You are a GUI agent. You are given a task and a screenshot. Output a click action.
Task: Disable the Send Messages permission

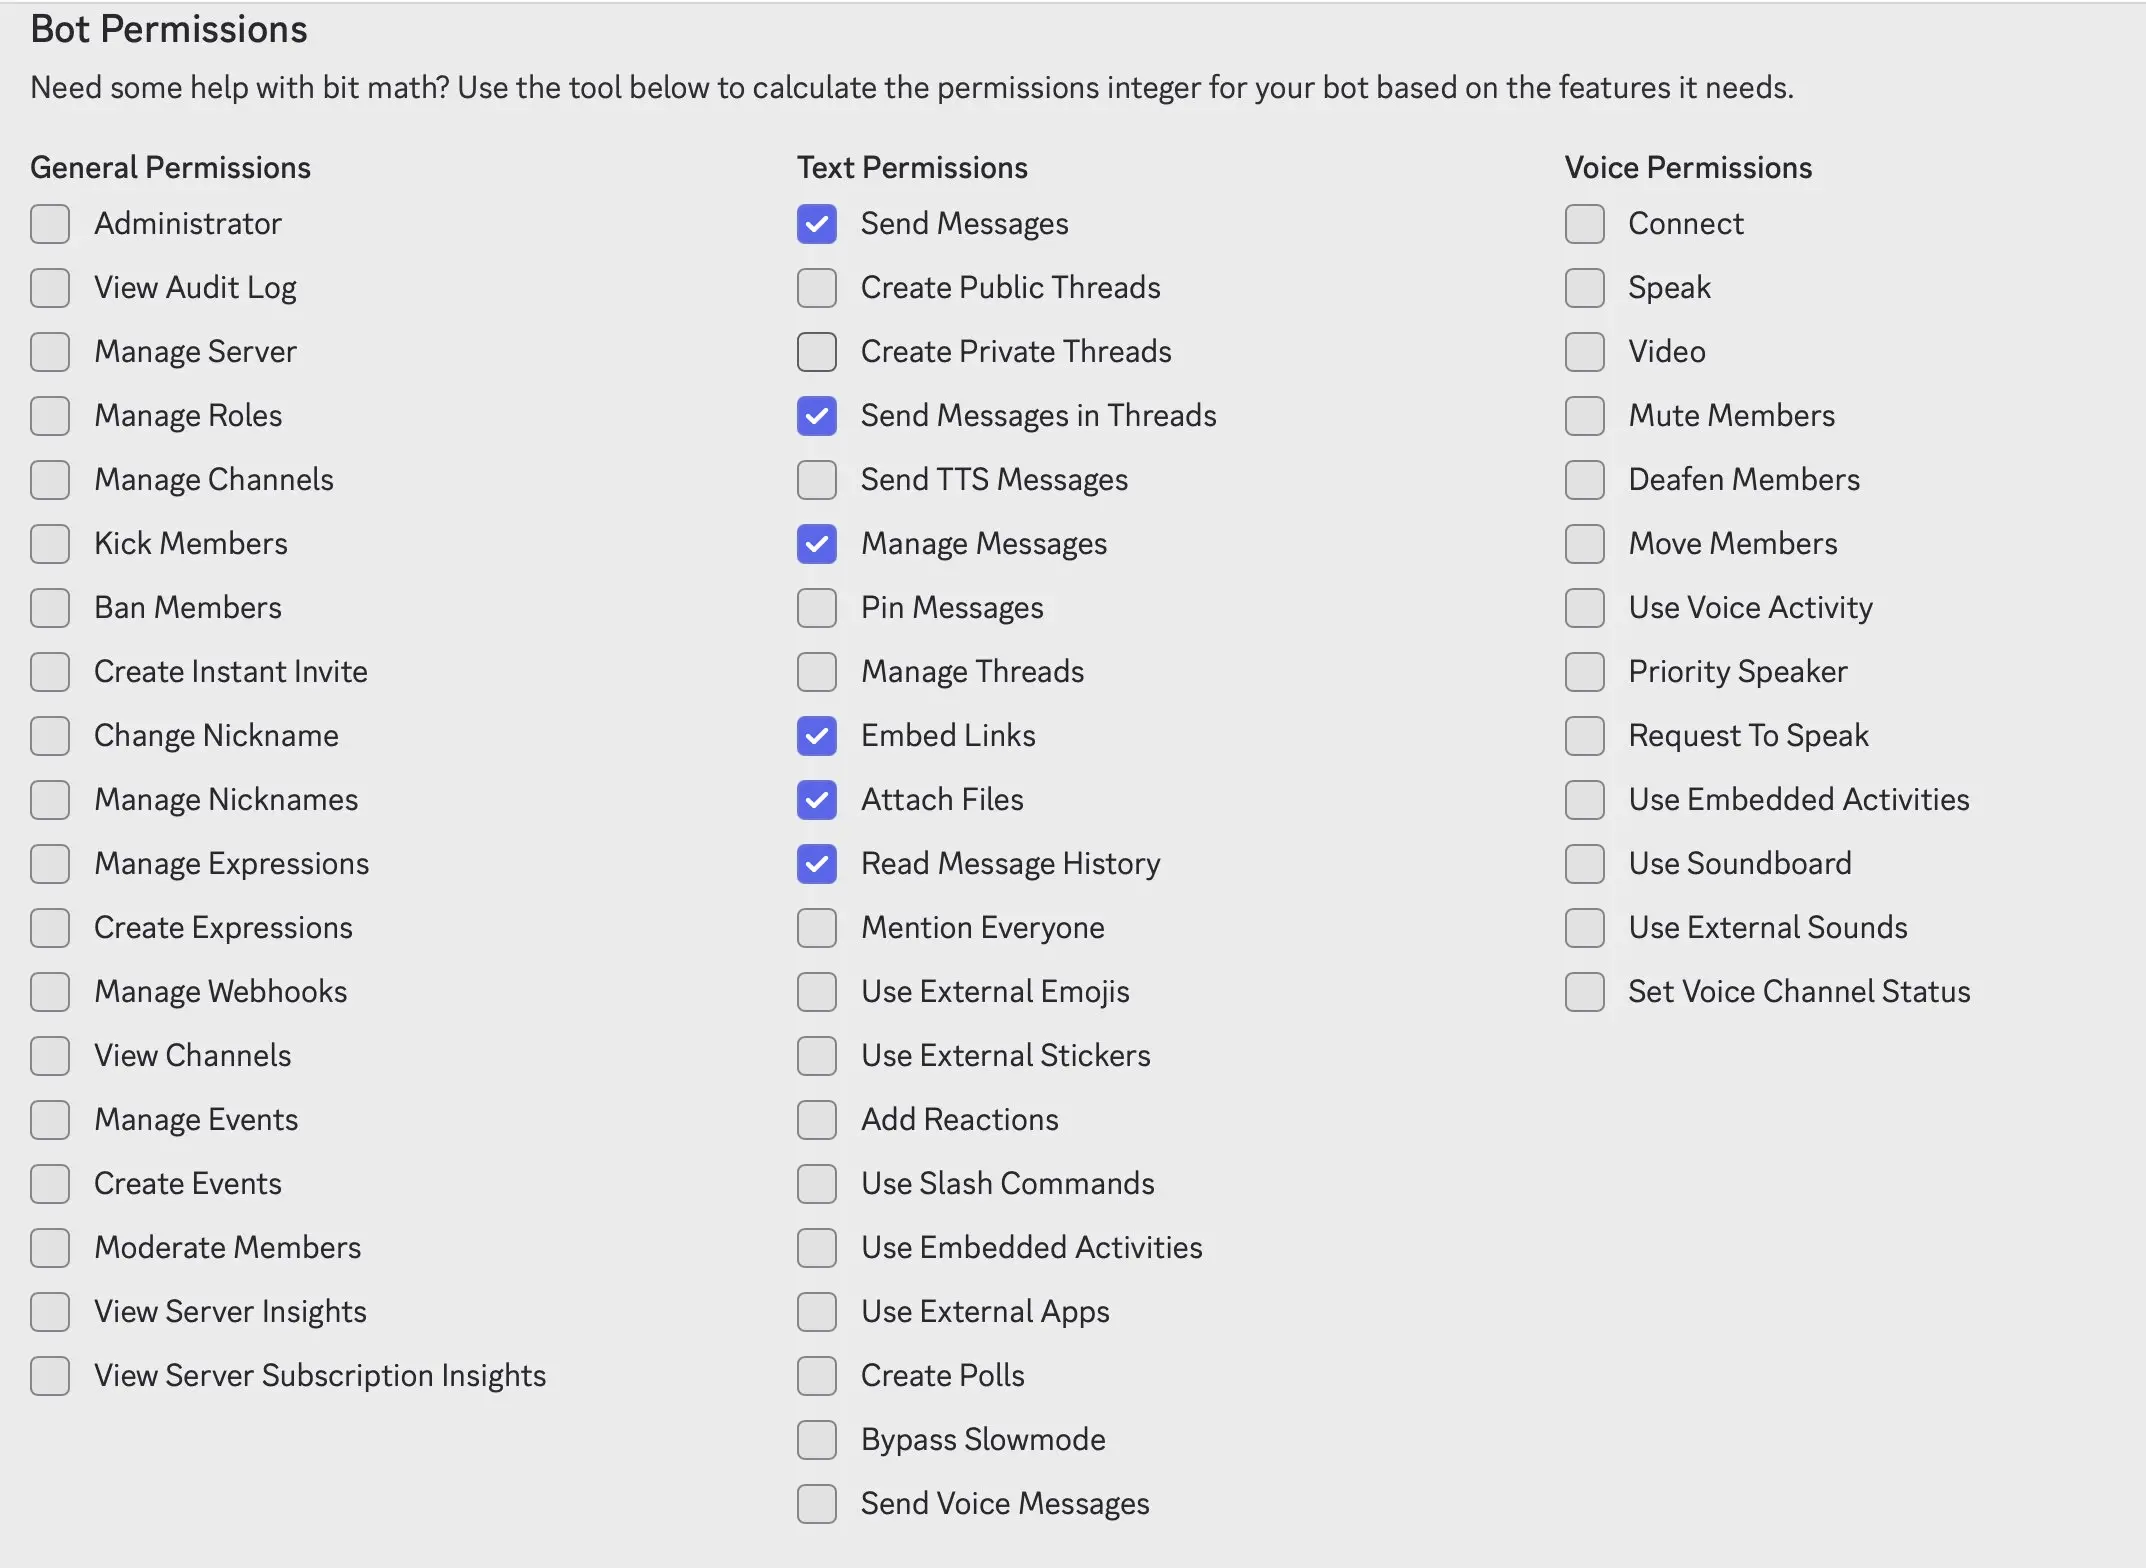pos(817,224)
